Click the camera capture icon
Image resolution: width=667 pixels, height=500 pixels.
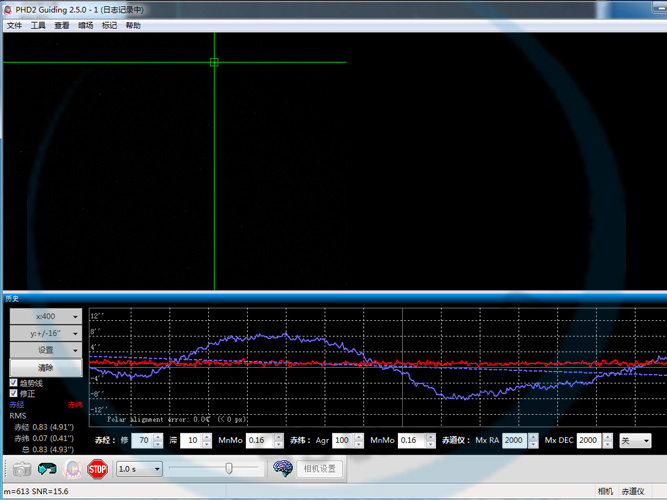[x=21, y=468]
